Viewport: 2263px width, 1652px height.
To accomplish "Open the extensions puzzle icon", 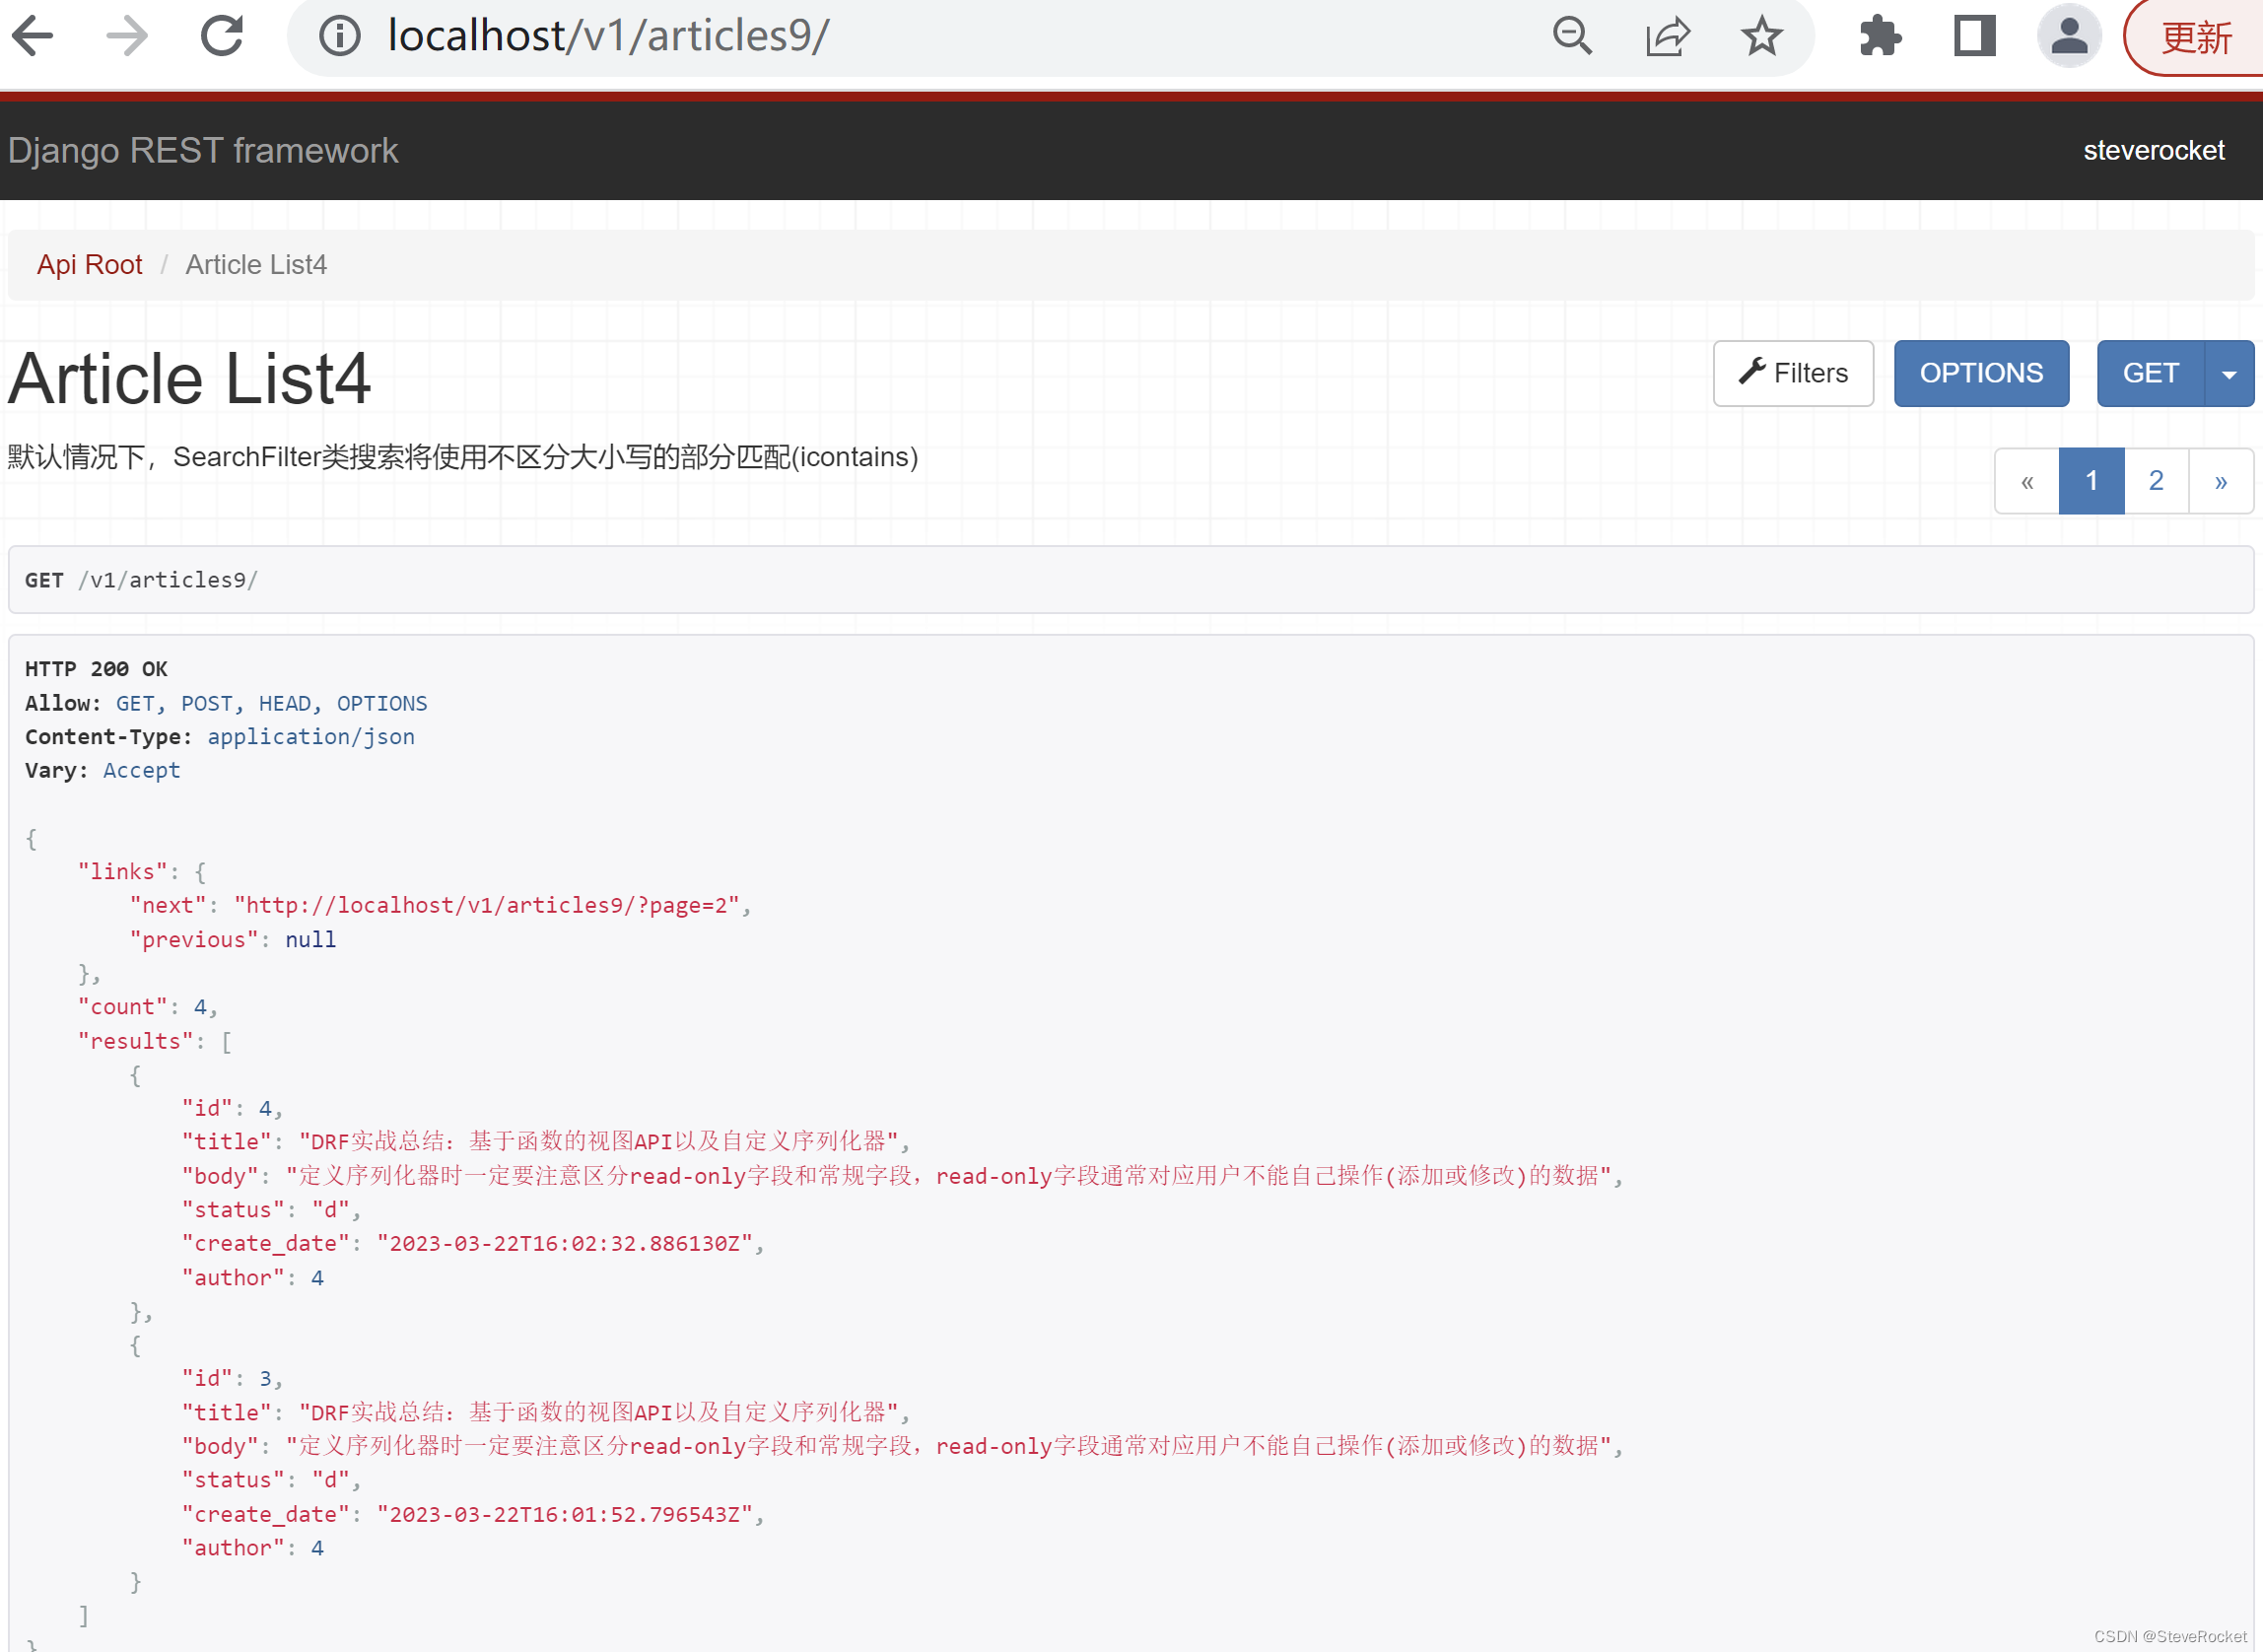I will pos(1880,37).
